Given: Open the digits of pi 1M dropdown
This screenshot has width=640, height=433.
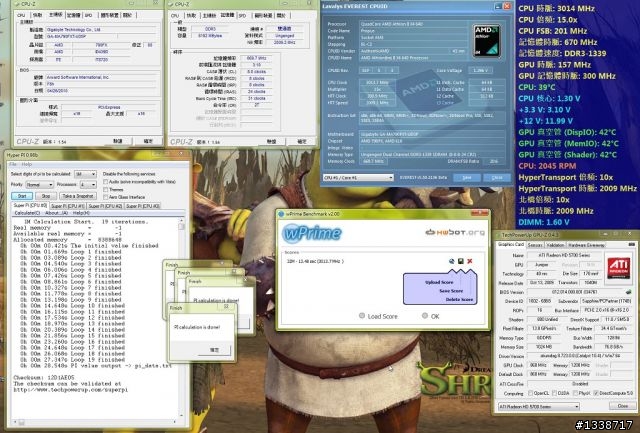Looking at the screenshot, I should (x=85, y=174).
